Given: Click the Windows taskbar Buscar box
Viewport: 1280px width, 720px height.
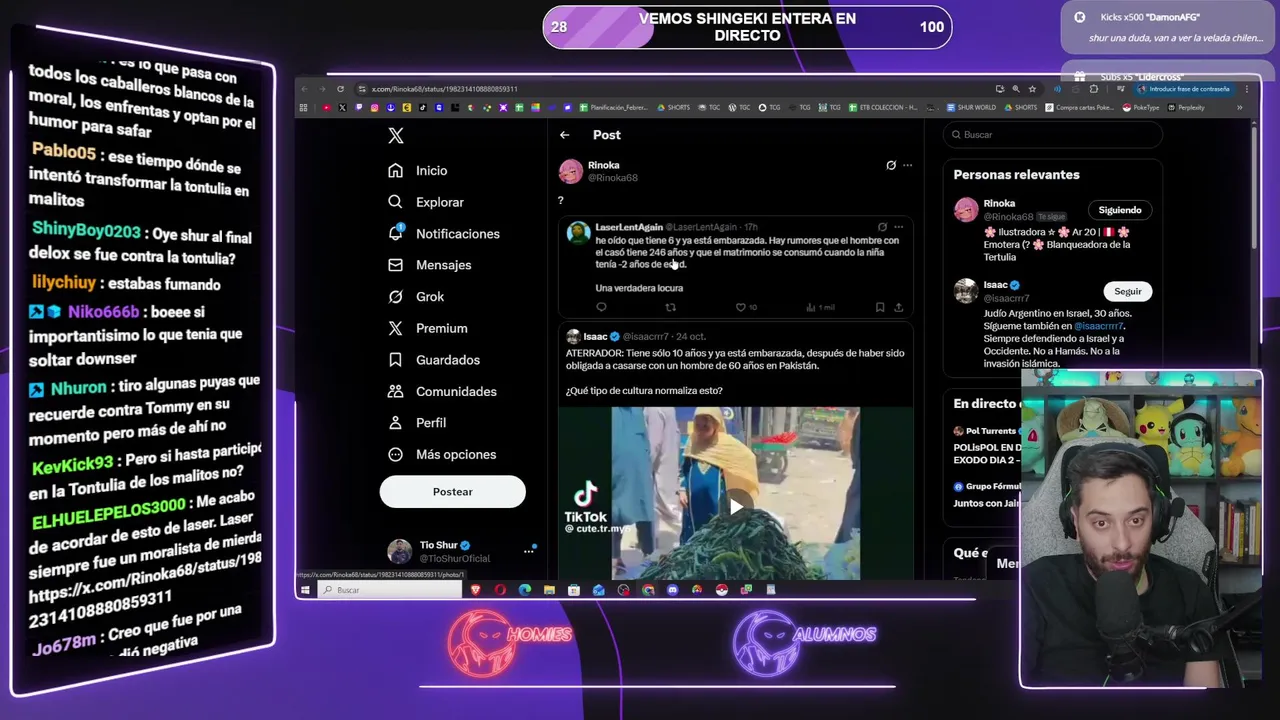Looking at the screenshot, I should tap(390, 590).
